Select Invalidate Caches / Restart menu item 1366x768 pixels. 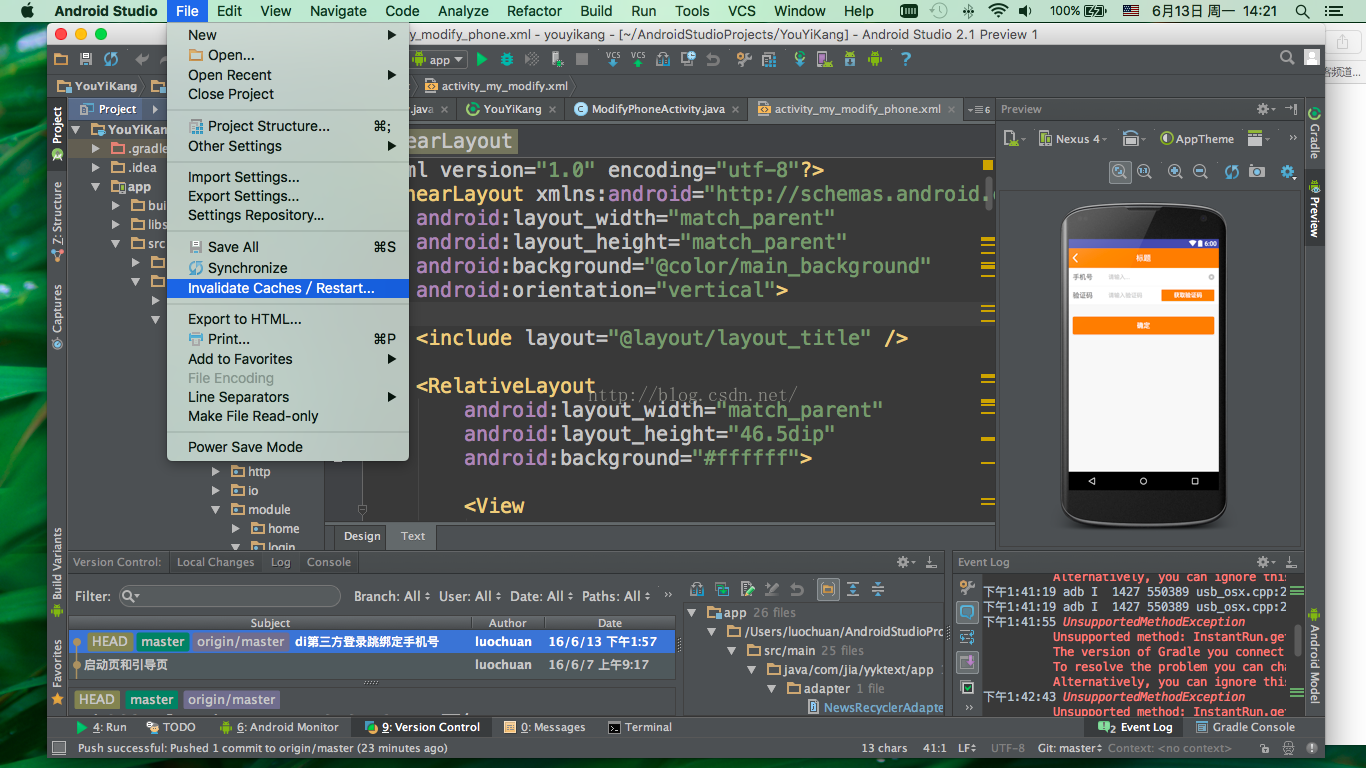pos(288,288)
